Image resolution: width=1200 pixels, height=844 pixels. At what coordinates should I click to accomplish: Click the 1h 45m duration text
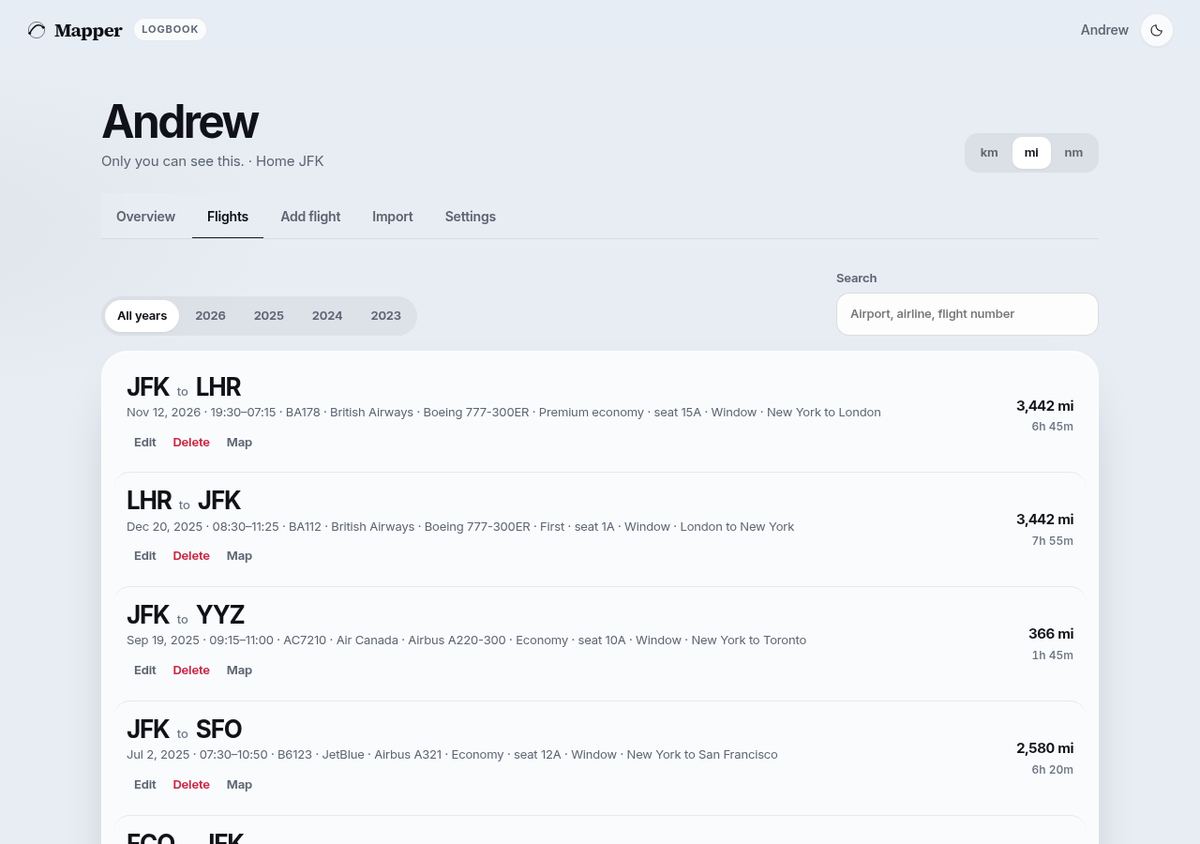tap(1052, 655)
